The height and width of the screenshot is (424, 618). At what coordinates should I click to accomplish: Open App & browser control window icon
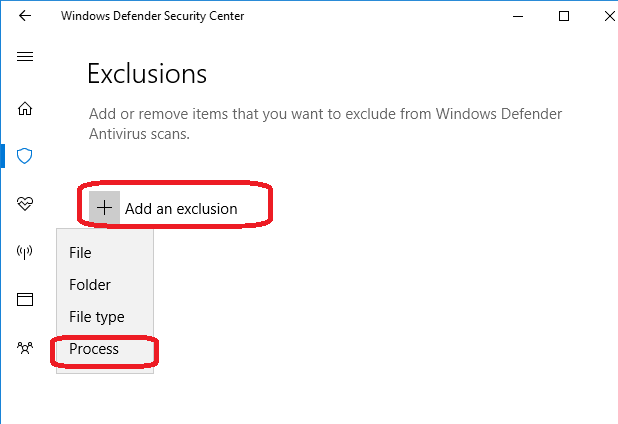pyautogui.click(x=25, y=299)
